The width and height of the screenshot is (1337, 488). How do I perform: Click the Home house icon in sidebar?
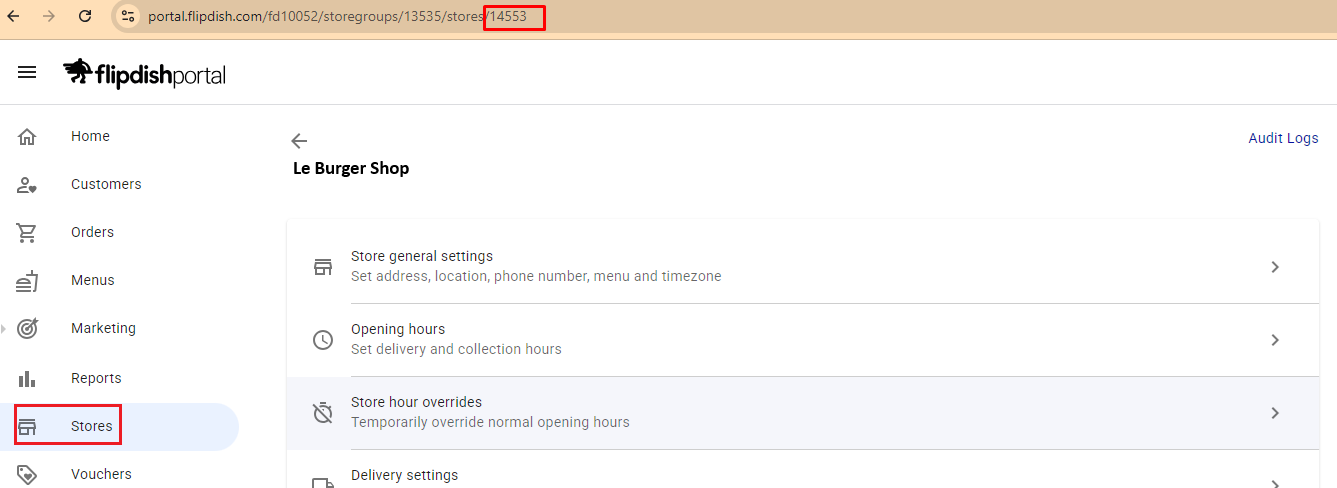(x=27, y=137)
